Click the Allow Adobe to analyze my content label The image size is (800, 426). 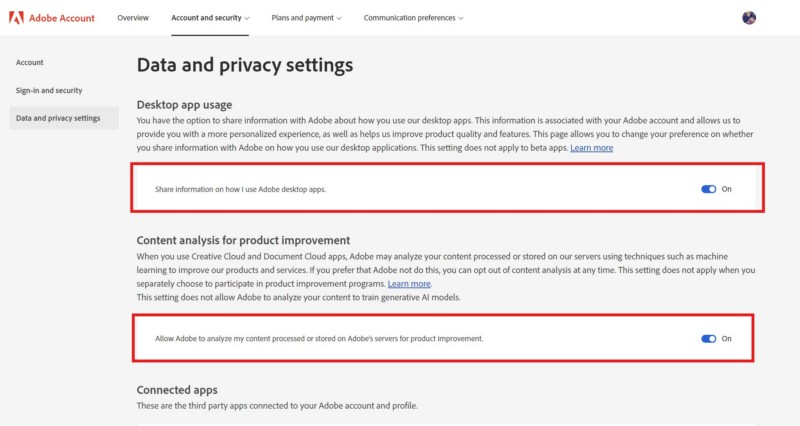tap(319, 338)
